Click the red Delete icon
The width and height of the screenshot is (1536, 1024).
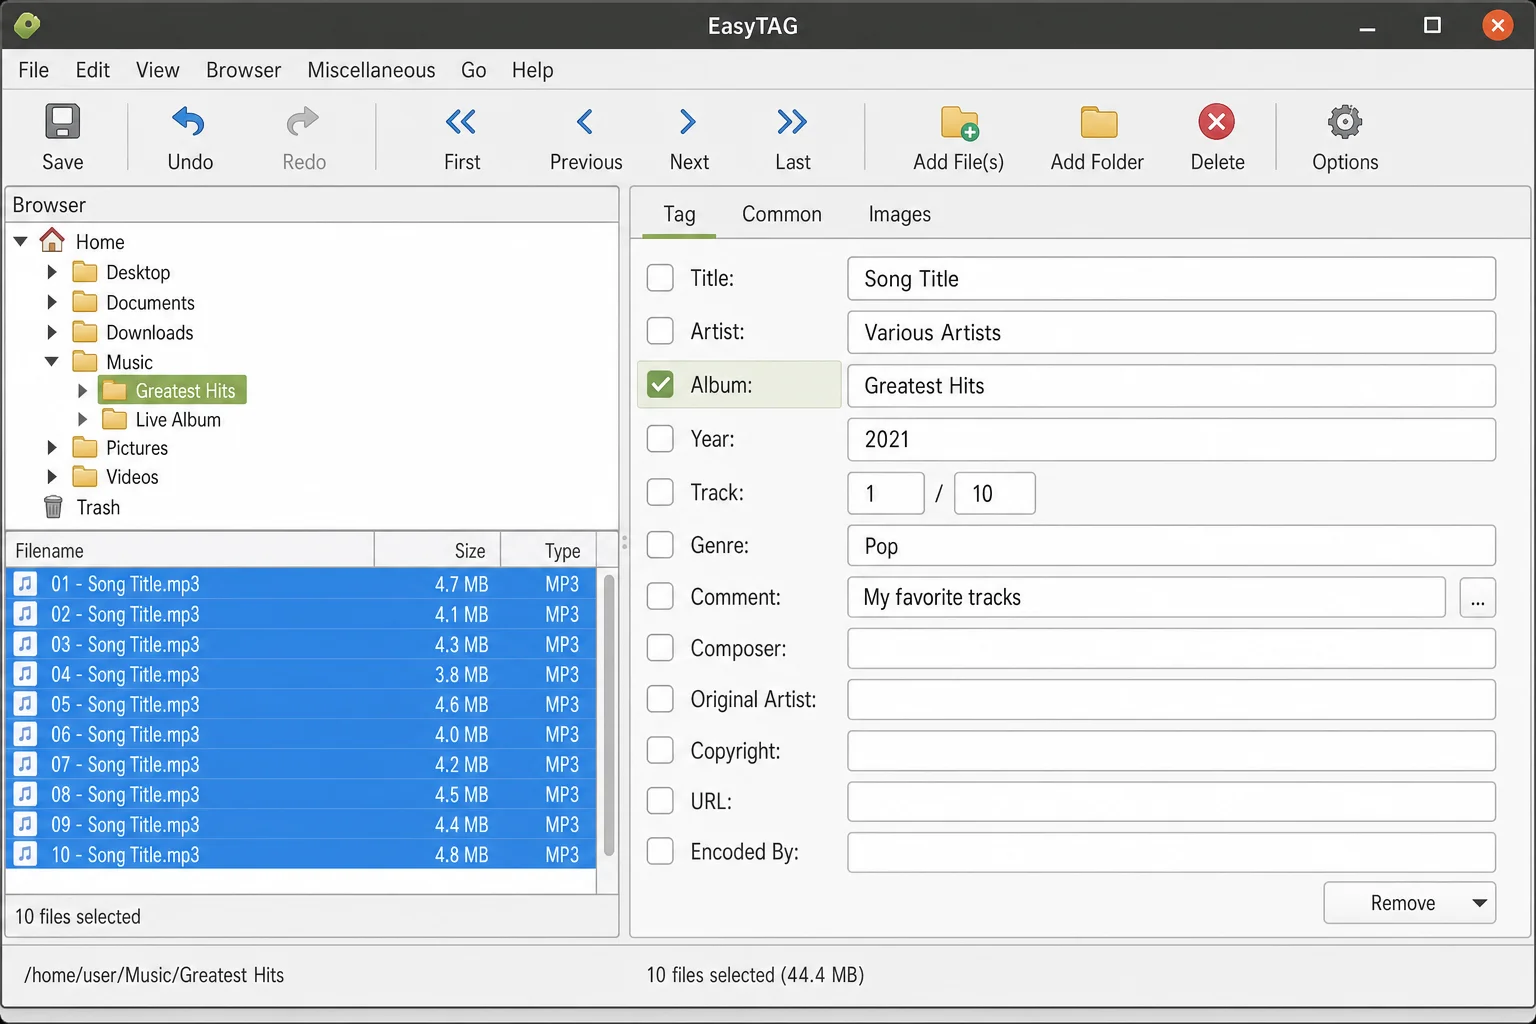[x=1217, y=122]
